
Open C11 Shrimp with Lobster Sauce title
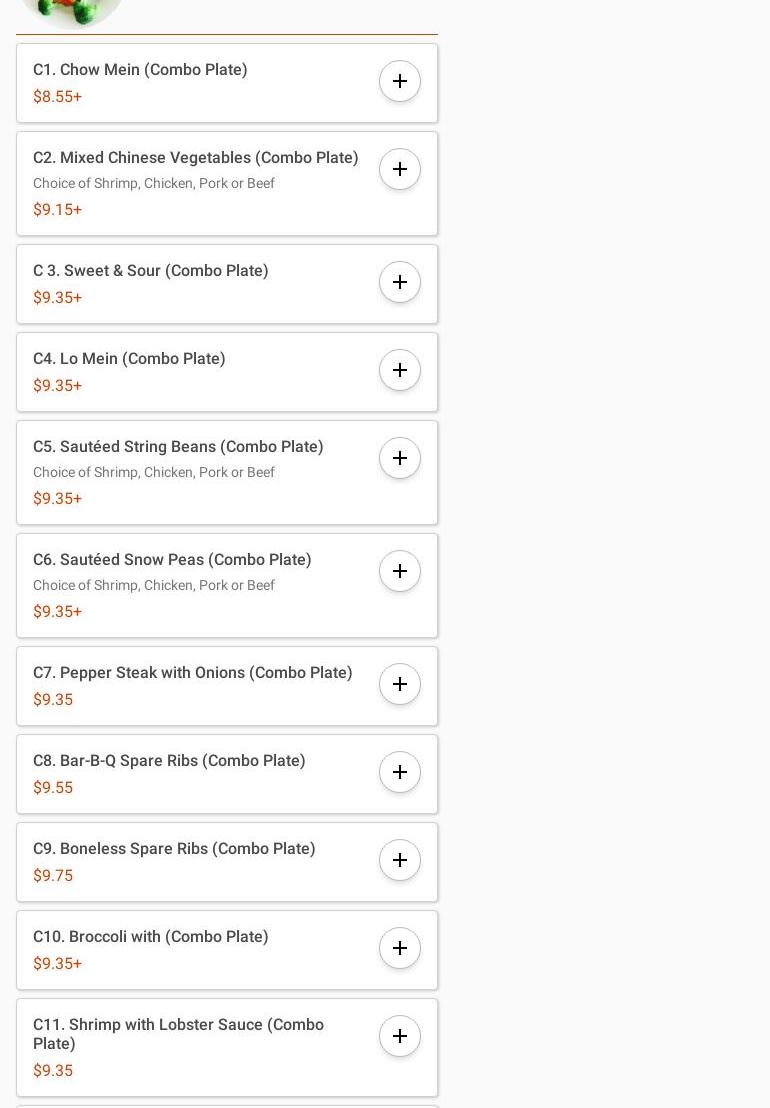click(x=178, y=1033)
